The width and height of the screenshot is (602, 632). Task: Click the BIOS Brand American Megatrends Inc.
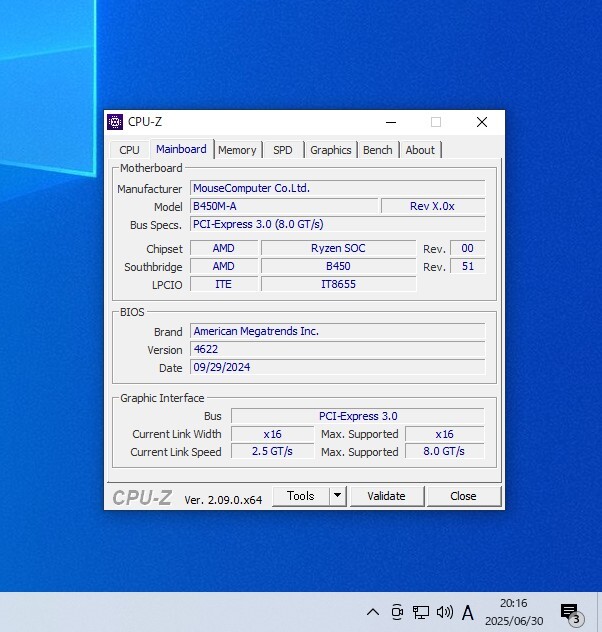point(338,331)
